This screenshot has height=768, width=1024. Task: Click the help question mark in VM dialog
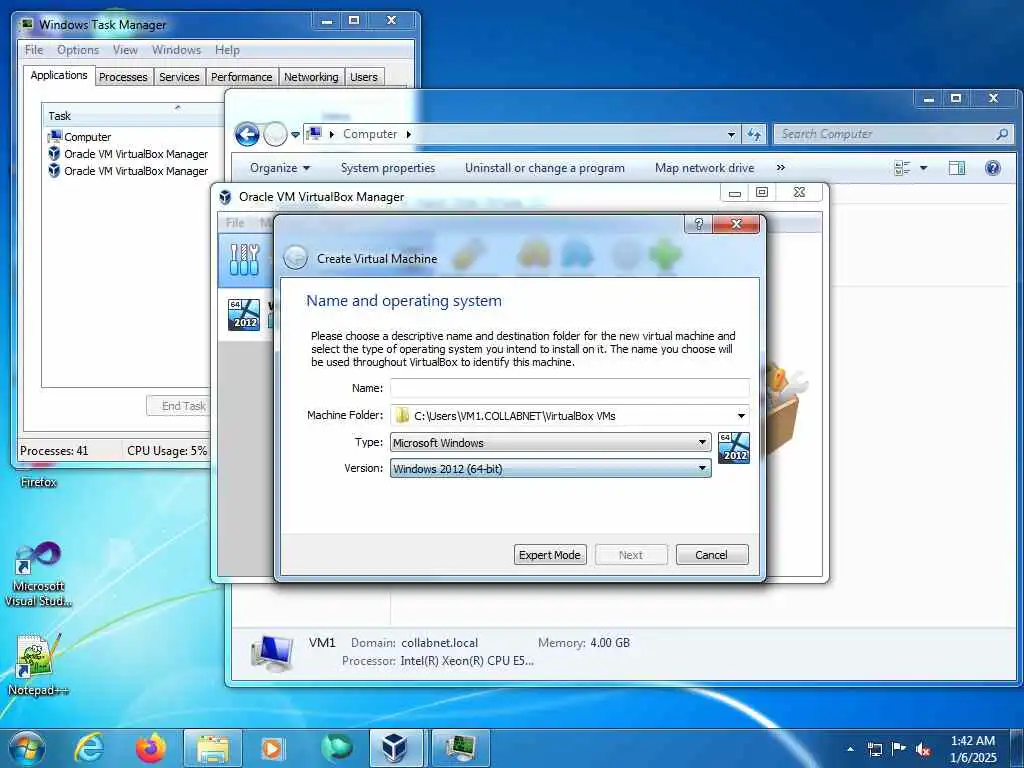pos(699,224)
